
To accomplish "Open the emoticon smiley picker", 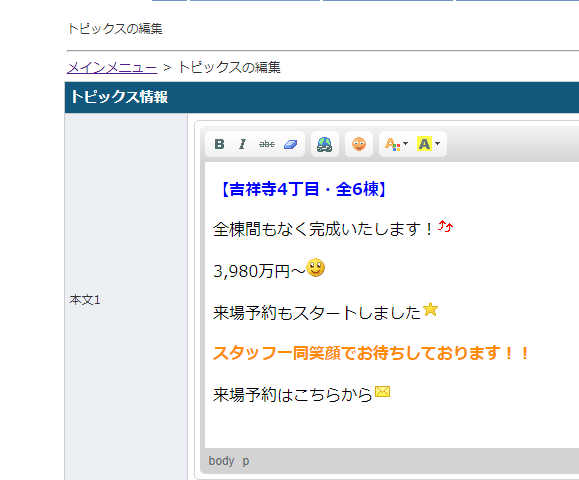I will [359, 144].
